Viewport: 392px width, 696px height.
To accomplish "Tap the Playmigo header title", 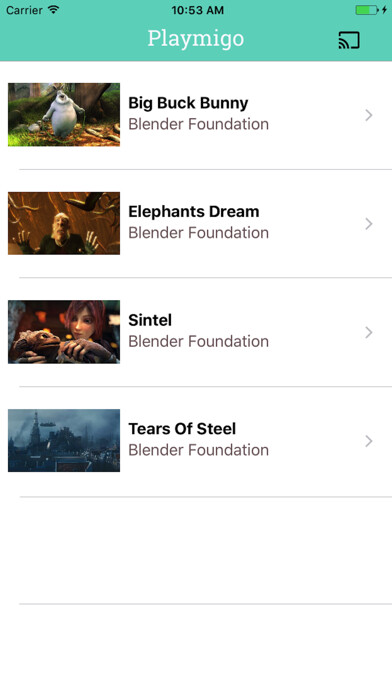I will pyautogui.click(x=196, y=39).
